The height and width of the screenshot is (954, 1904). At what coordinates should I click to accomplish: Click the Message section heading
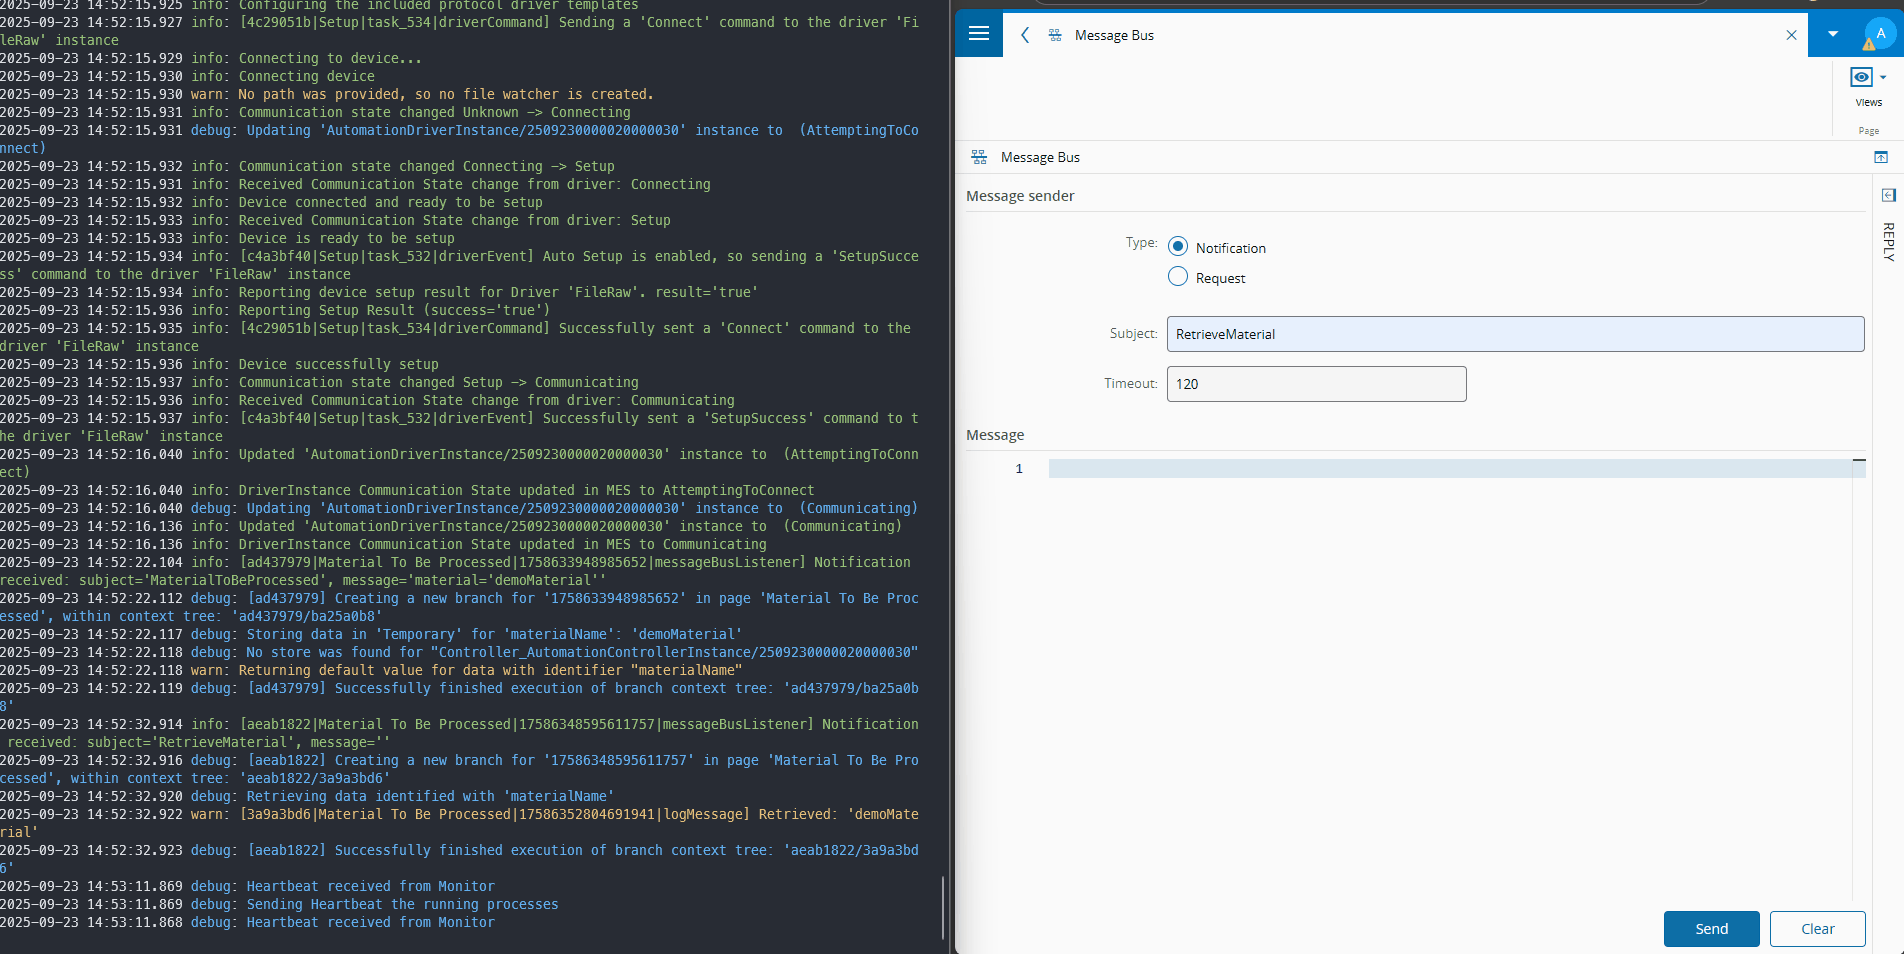pyautogui.click(x=995, y=435)
